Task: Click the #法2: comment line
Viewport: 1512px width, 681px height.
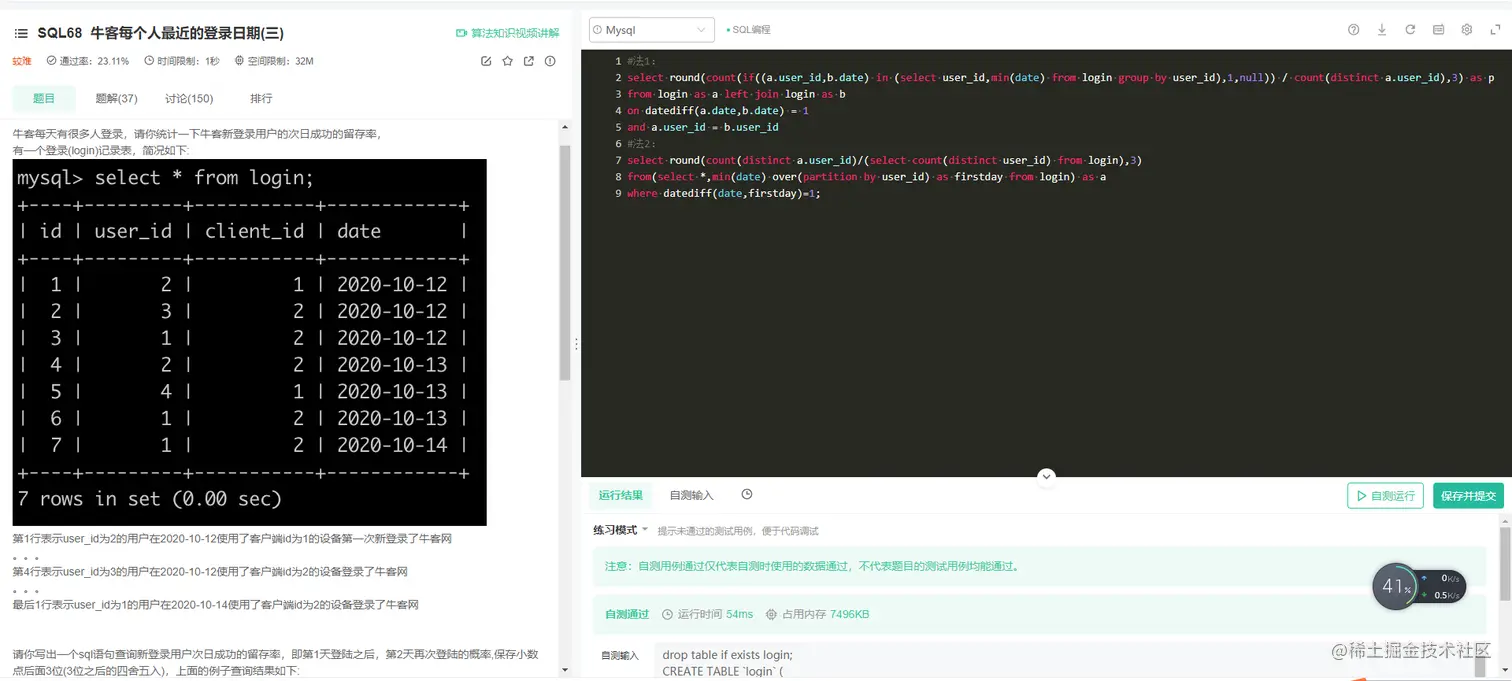Action: (640, 143)
